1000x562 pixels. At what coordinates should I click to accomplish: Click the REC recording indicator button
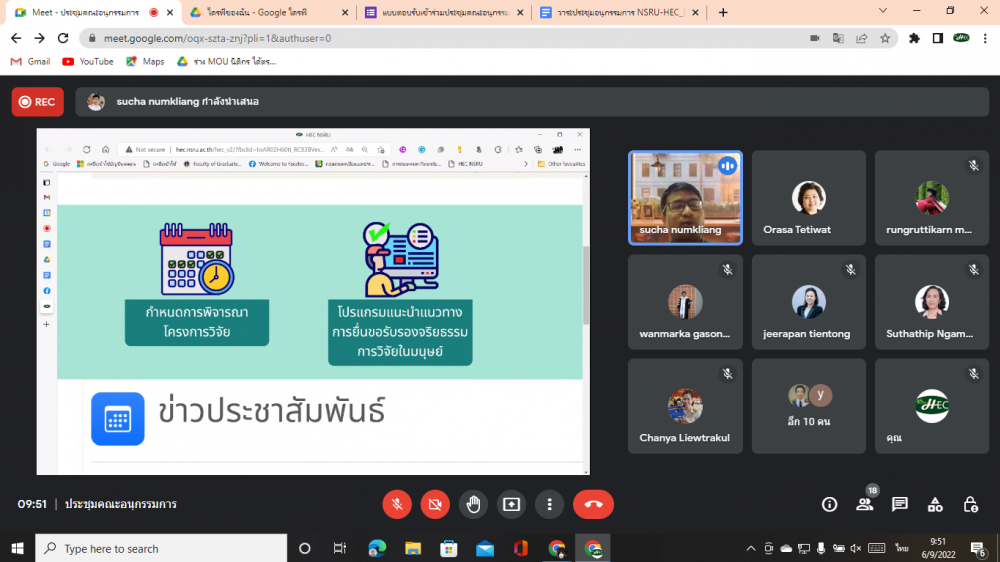click(x=37, y=101)
